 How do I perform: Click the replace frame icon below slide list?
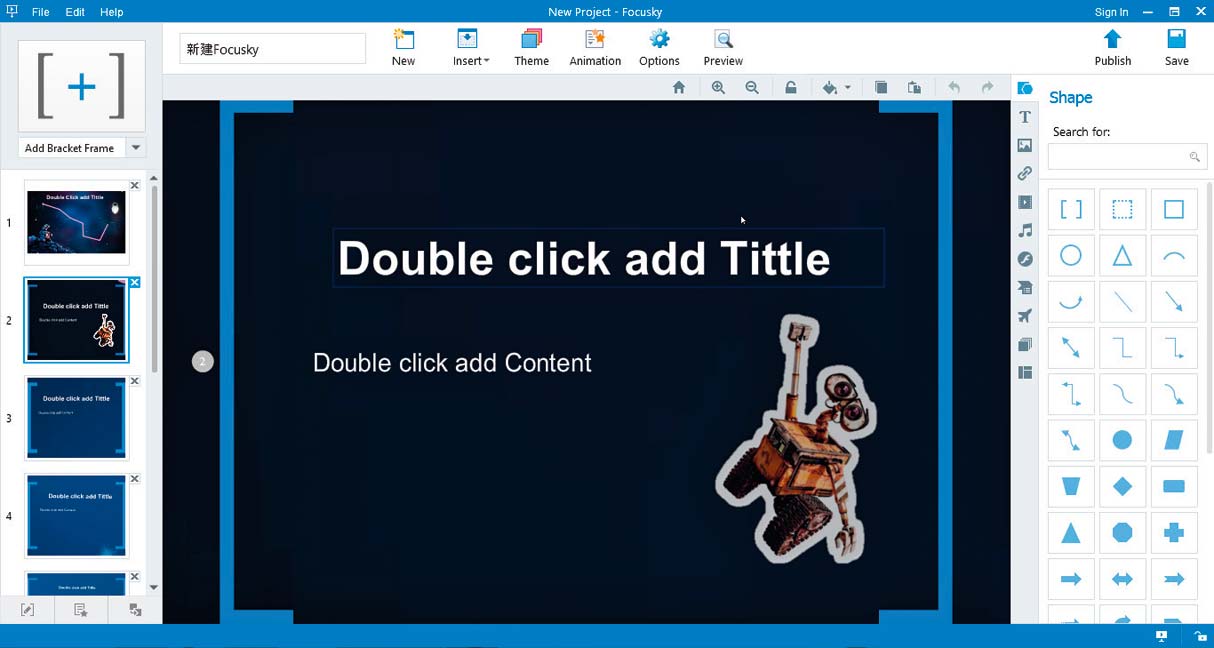pyautogui.click(x=135, y=610)
